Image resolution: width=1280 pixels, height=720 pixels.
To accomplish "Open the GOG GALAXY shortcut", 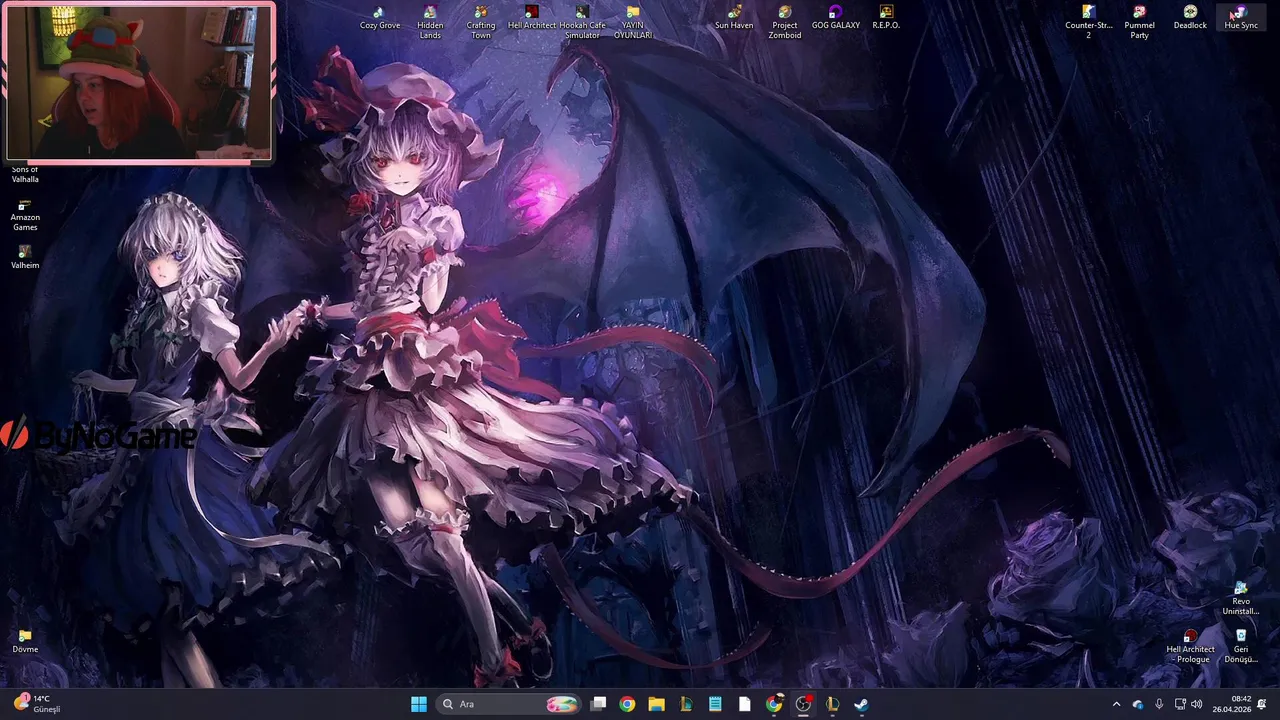I will coord(835,18).
